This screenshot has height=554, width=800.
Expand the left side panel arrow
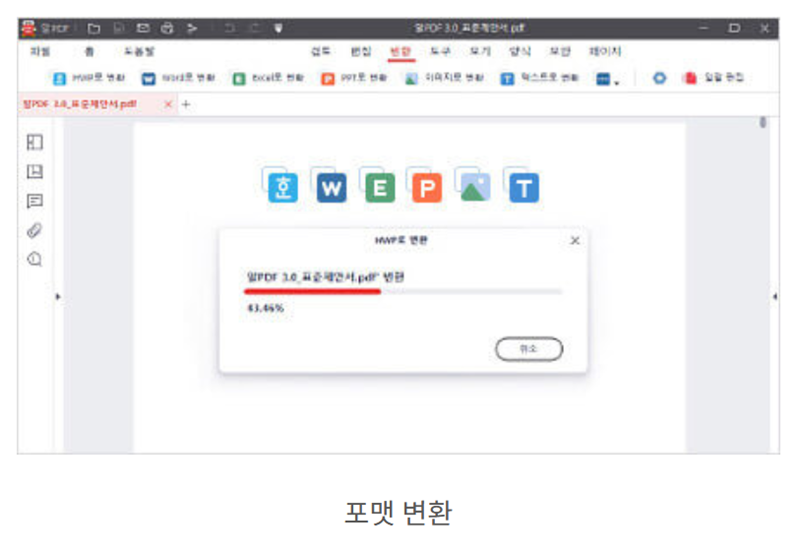(x=58, y=296)
